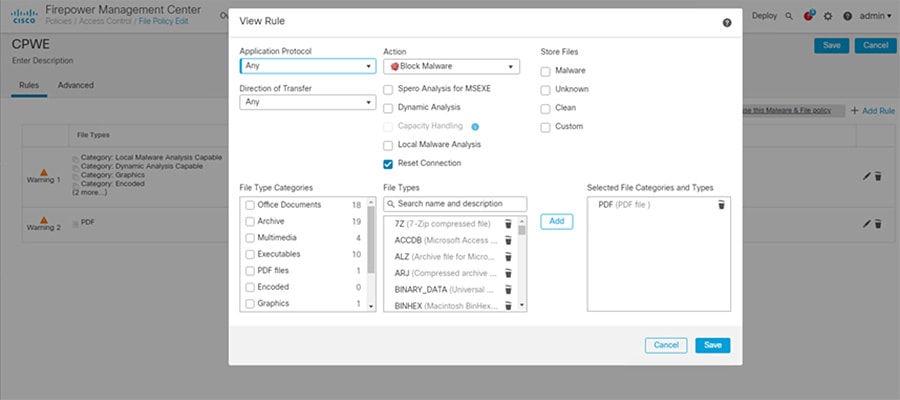The height and width of the screenshot is (400, 900).
Task: Click File Types list scrollbar thumb
Action: [x=522, y=230]
